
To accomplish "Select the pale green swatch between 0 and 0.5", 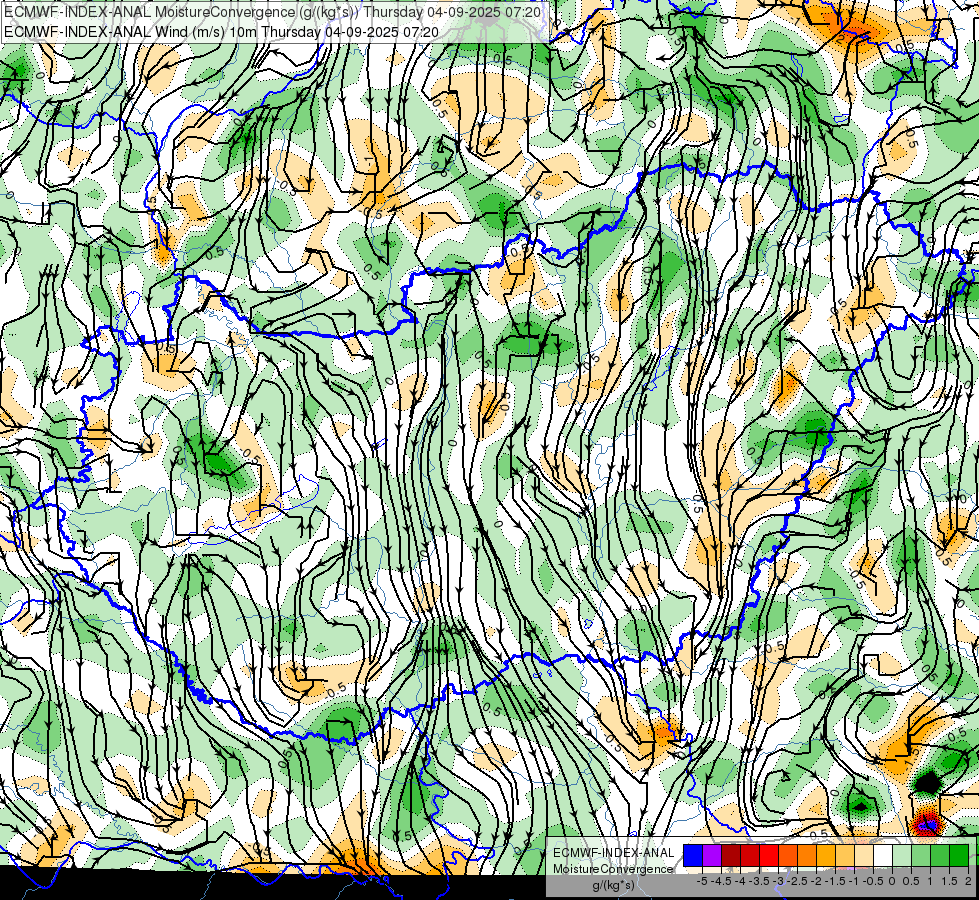I will (902, 856).
